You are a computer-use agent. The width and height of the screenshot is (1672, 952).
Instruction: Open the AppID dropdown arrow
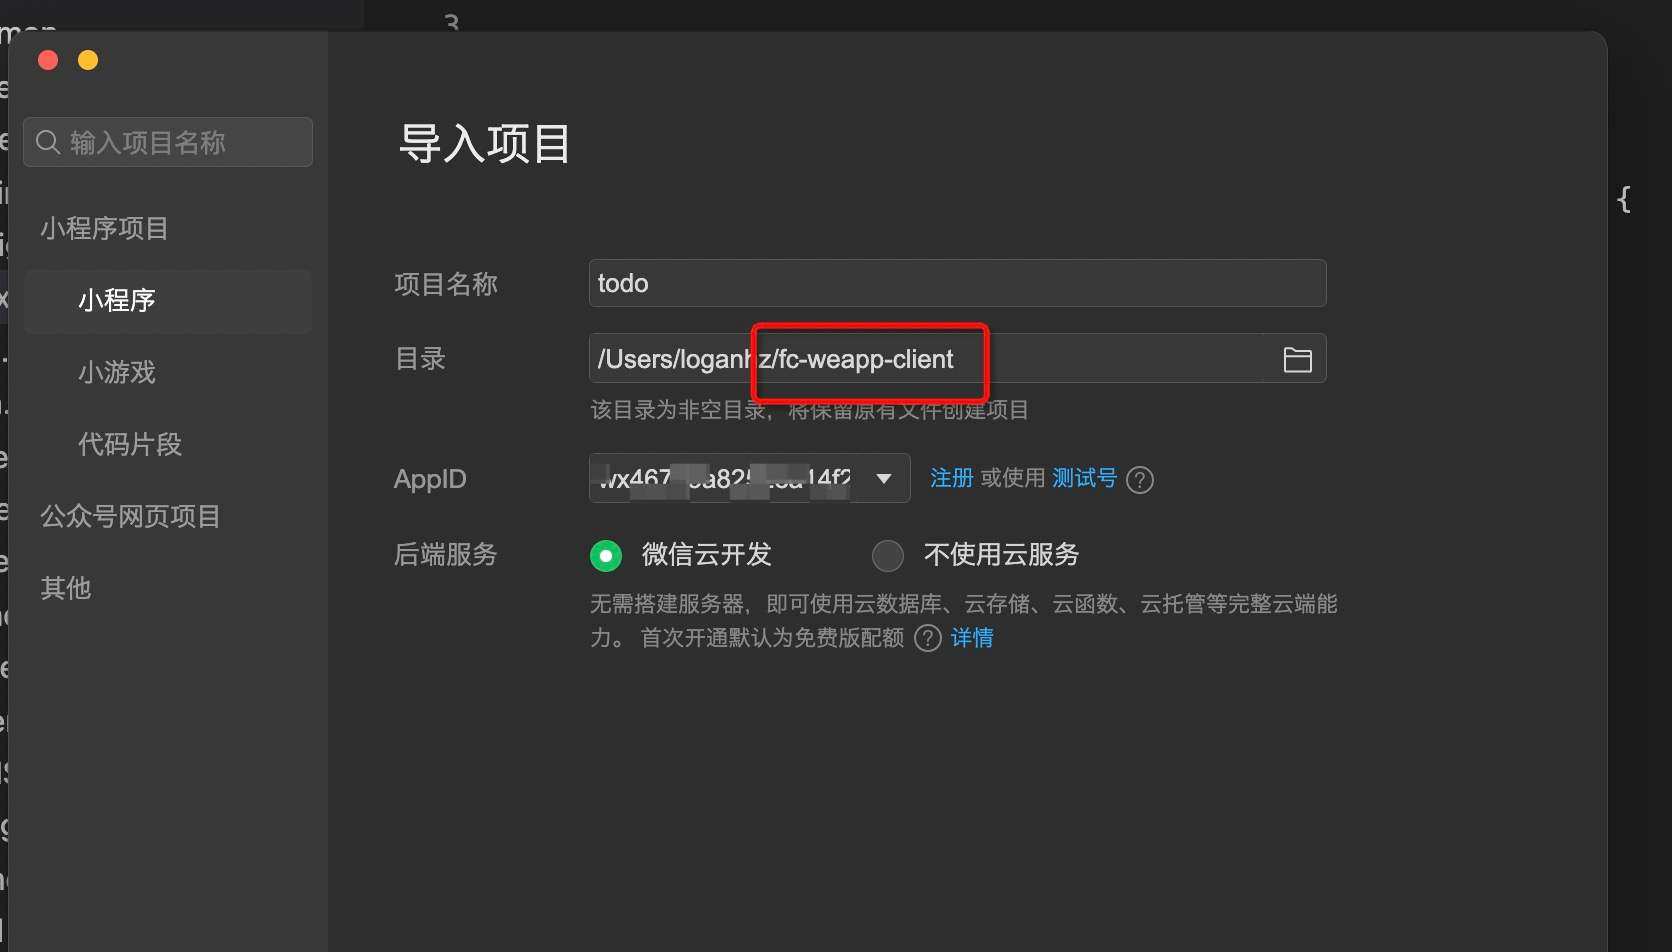point(883,478)
